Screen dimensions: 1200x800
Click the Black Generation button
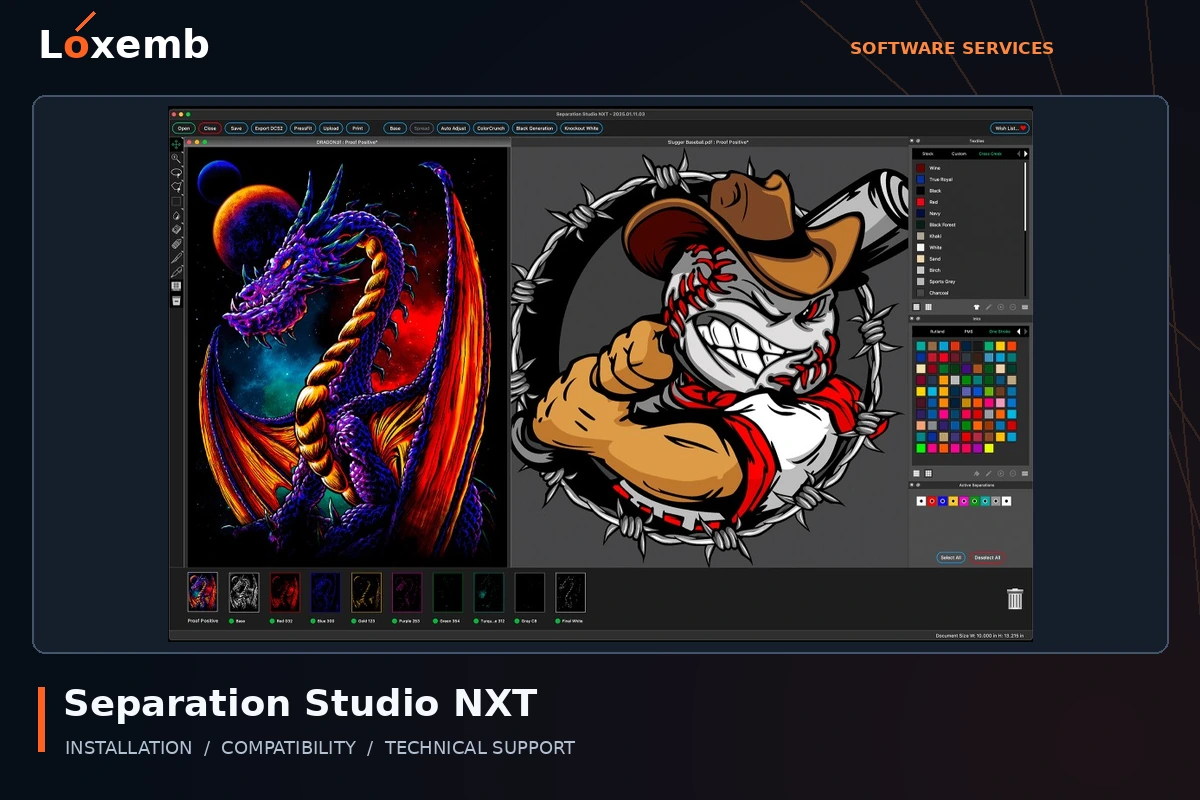pyautogui.click(x=534, y=128)
